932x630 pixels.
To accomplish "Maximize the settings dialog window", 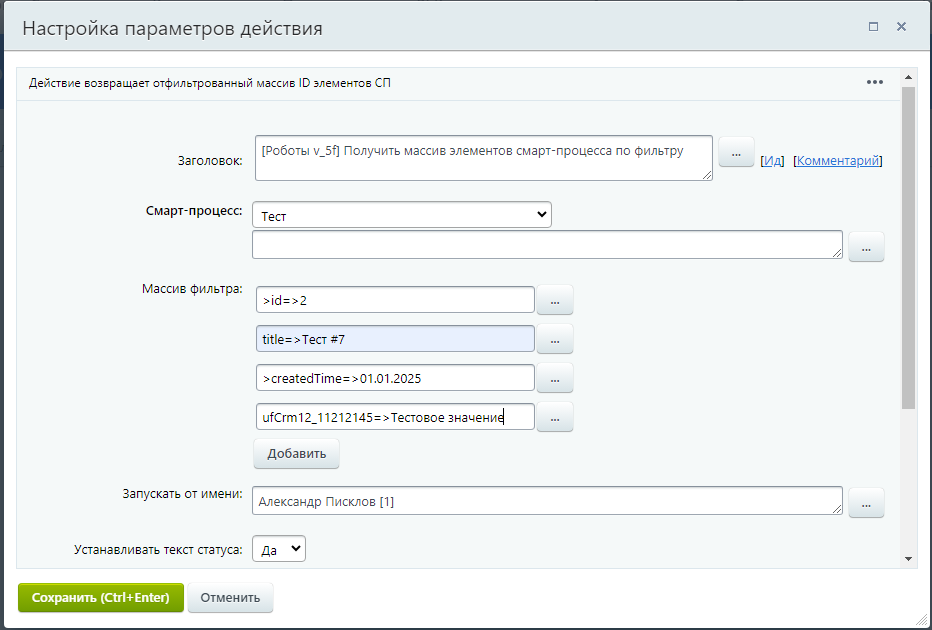I will pos(873,27).
